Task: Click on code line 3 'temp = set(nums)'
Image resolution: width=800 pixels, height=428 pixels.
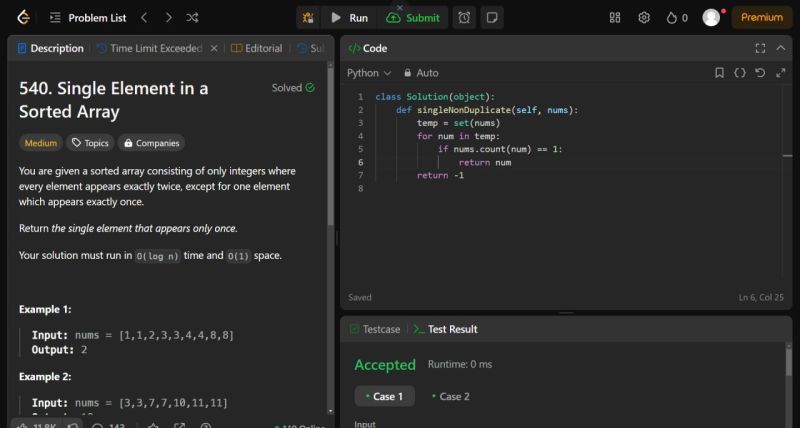Action: point(458,123)
